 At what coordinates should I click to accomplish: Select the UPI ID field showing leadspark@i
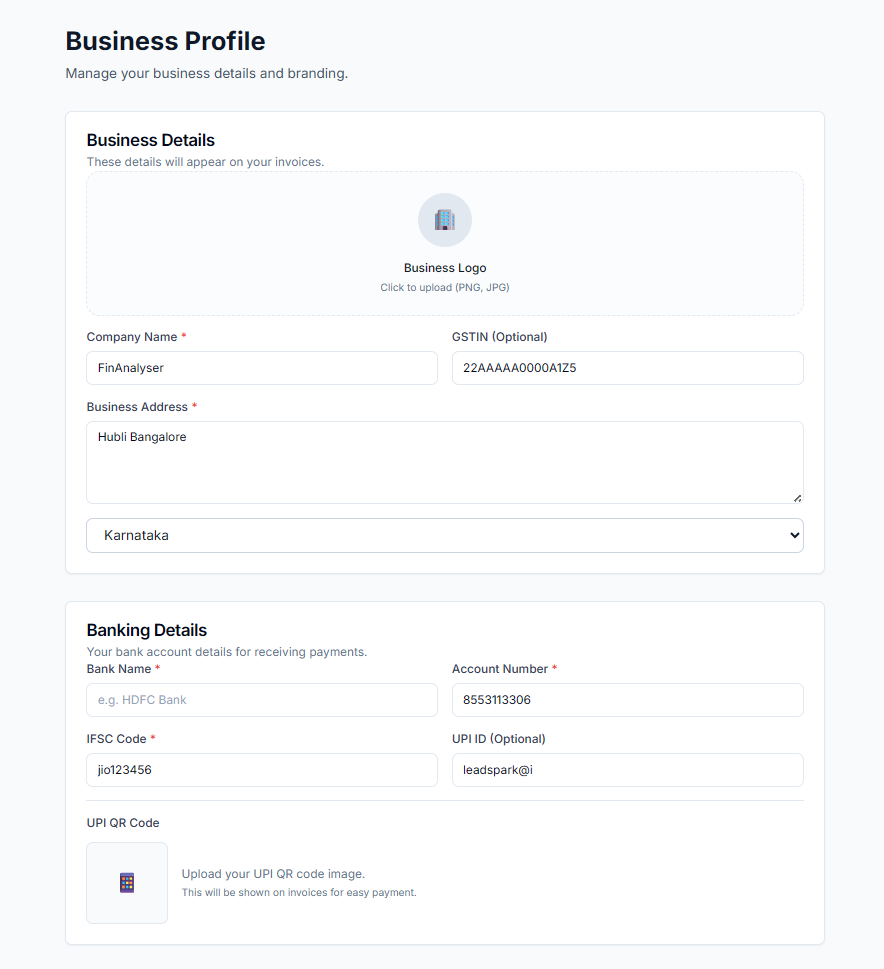[x=627, y=770]
